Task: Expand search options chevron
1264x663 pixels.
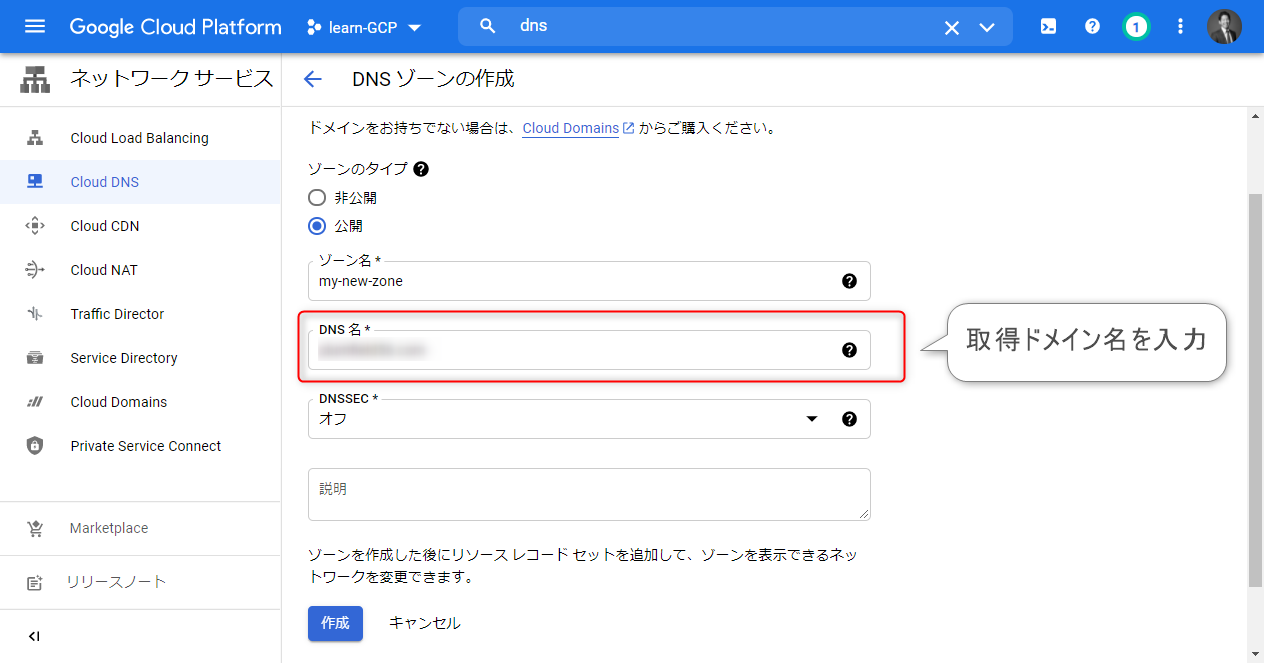Action: 987,27
